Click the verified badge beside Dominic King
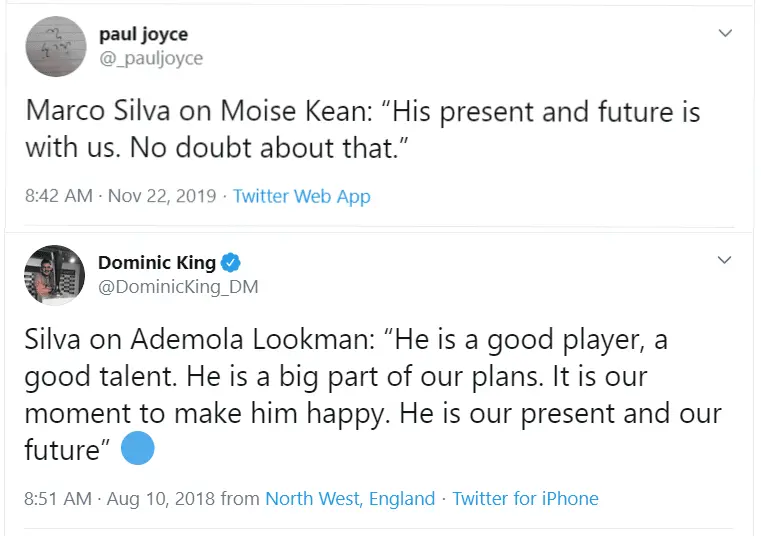761x536 pixels. pyautogui.click(x=231, y=263)
